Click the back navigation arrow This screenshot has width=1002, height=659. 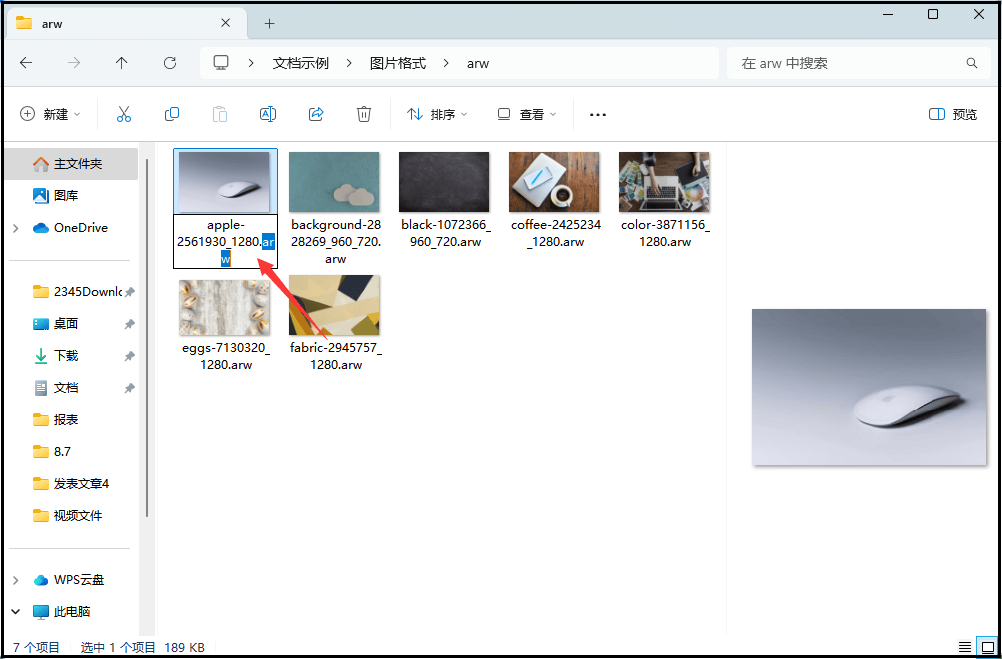[27, 62]
